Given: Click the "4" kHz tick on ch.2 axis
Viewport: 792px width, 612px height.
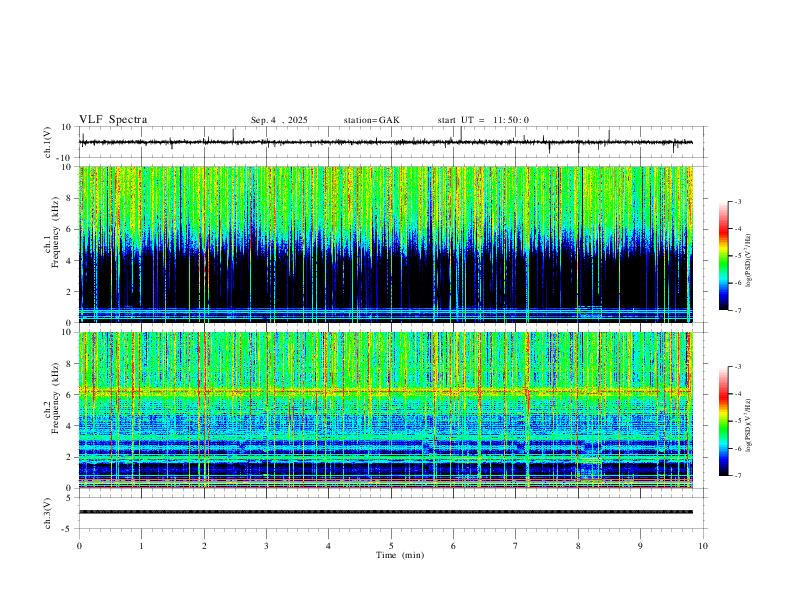Looking at the screenshot, I should point(71,426).
